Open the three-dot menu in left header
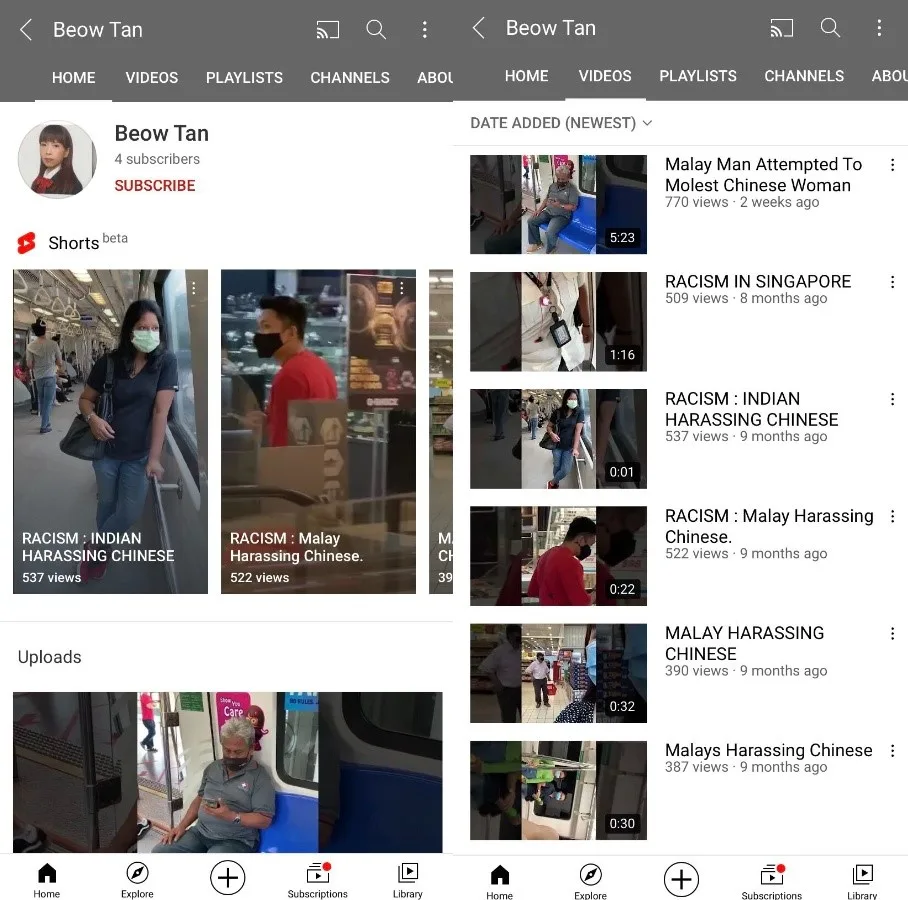Screen dimensions: 908x900 click(x=424, y=30)
